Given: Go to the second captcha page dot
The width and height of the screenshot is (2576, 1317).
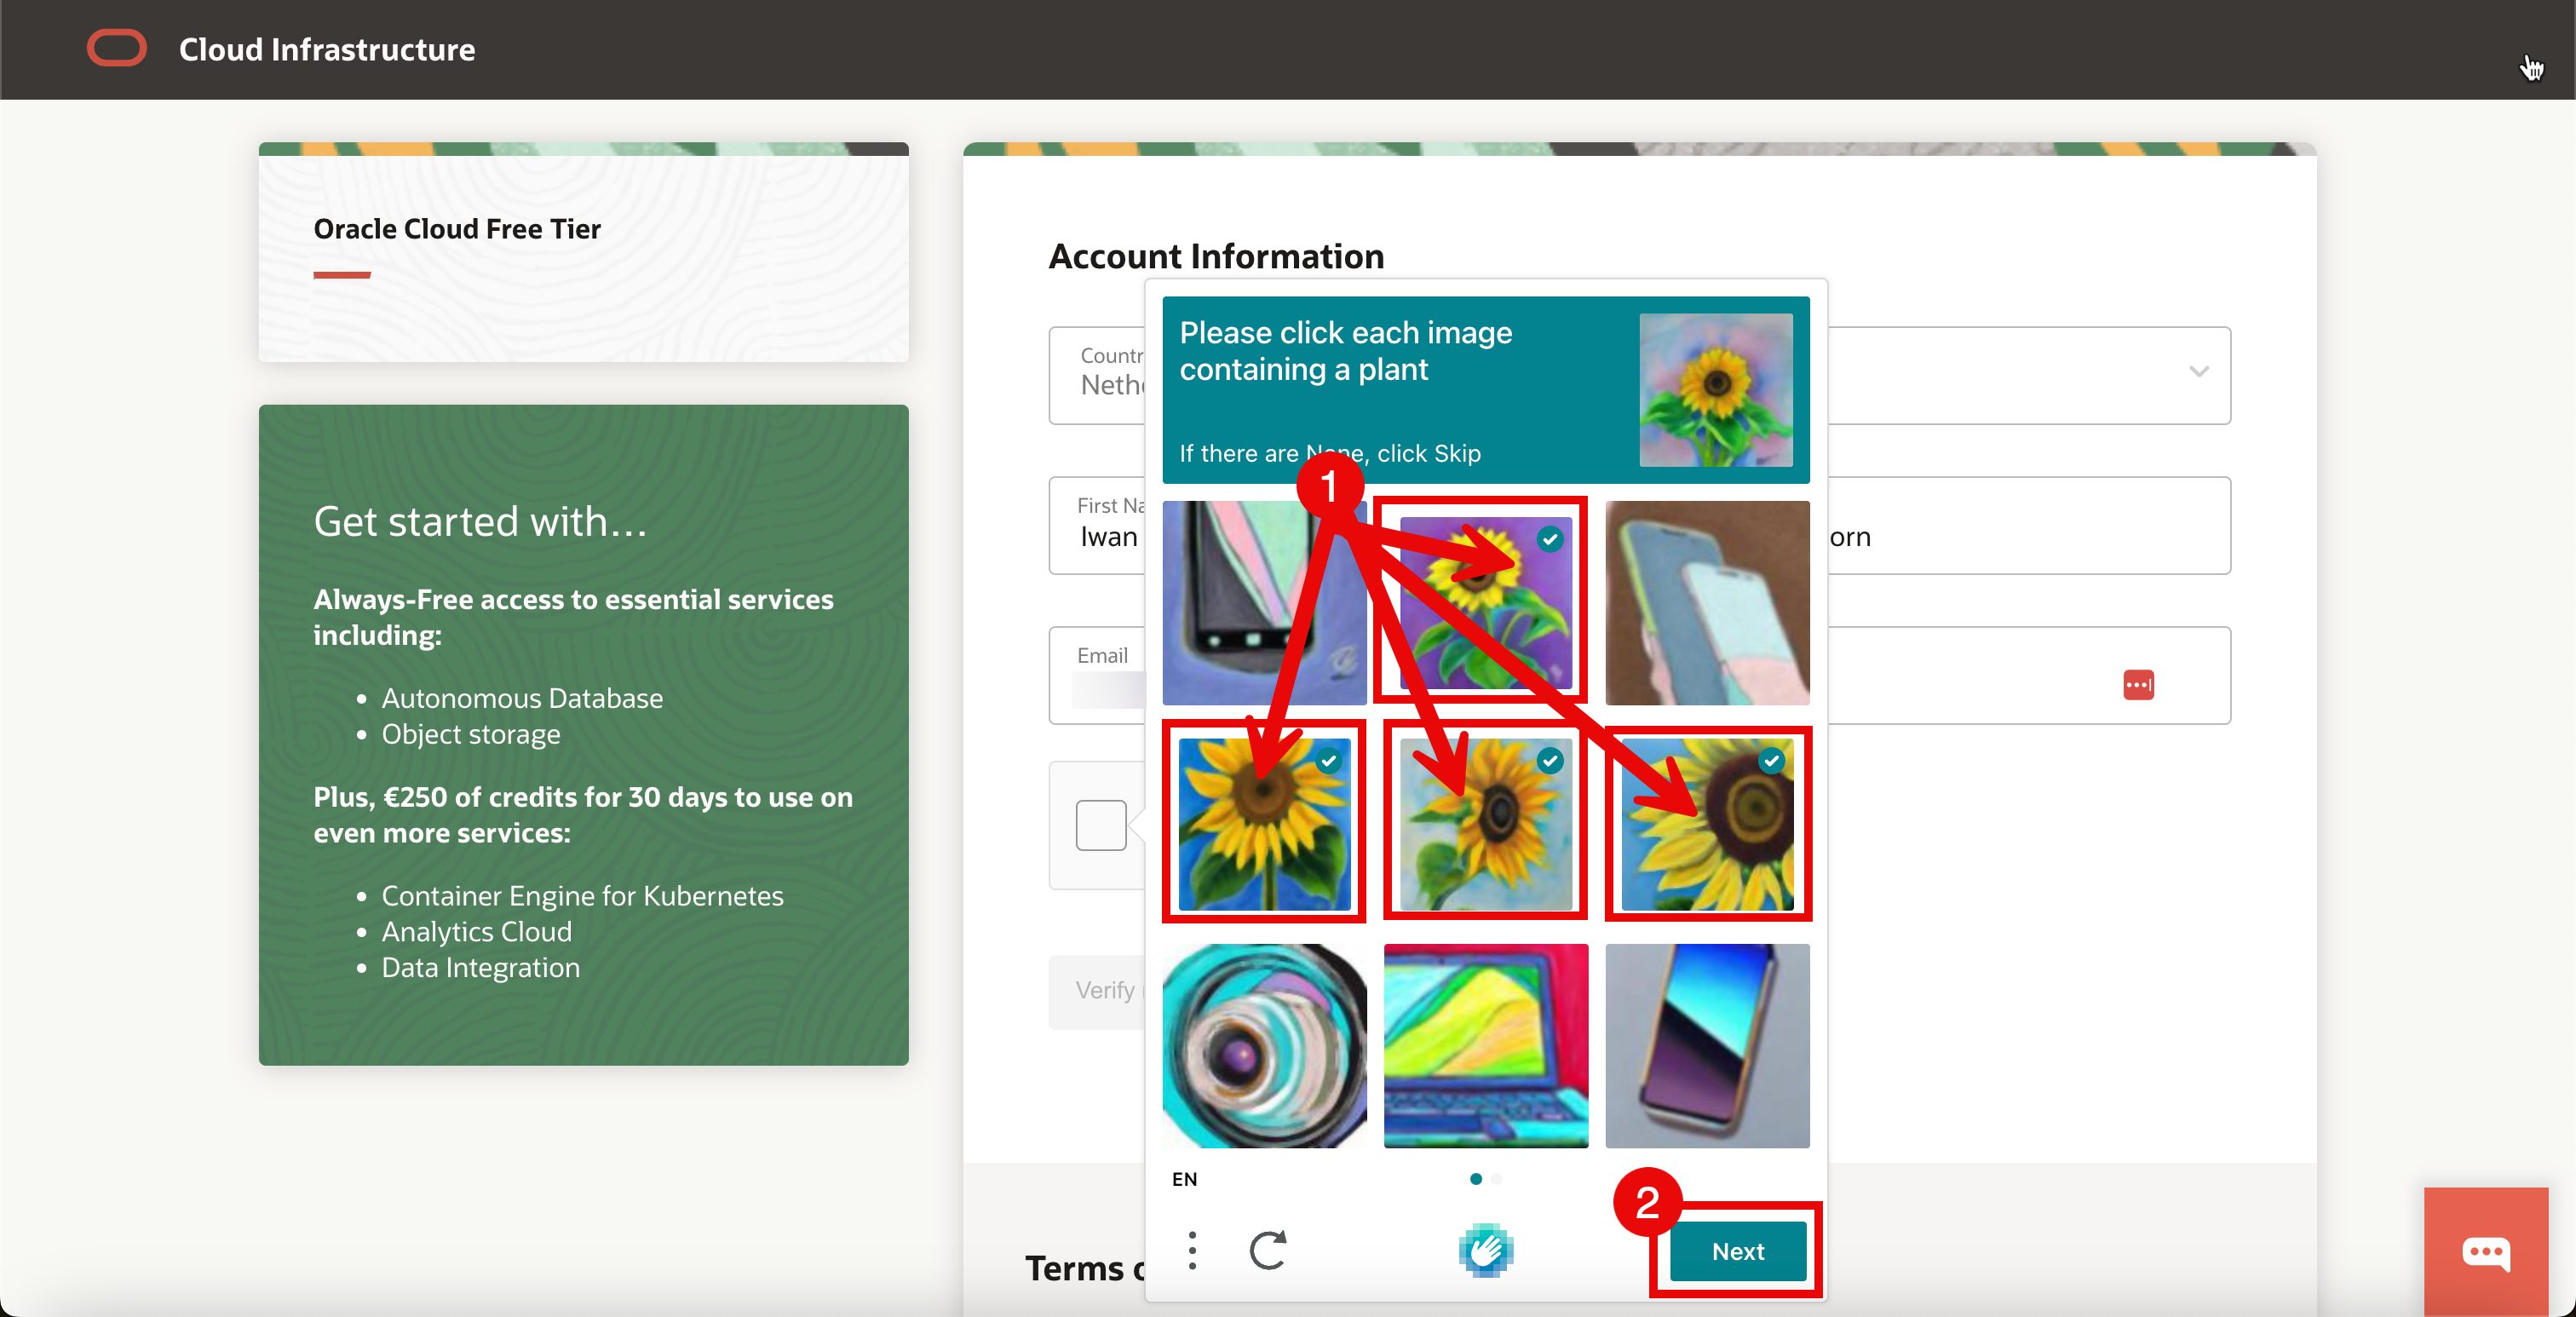Looking at the screenshot, I should [x=1497, y=1179].
